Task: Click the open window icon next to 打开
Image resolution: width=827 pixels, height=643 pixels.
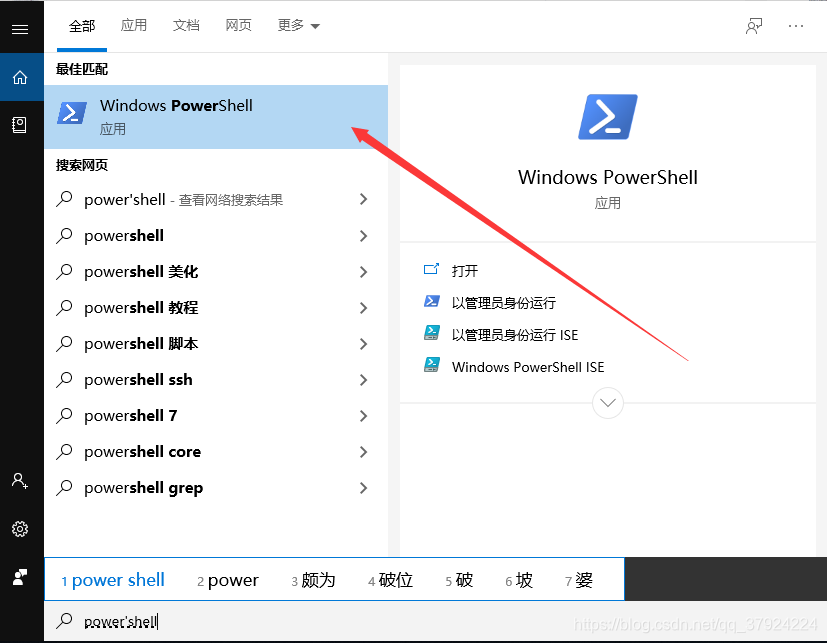Action: tap(431, 270)
